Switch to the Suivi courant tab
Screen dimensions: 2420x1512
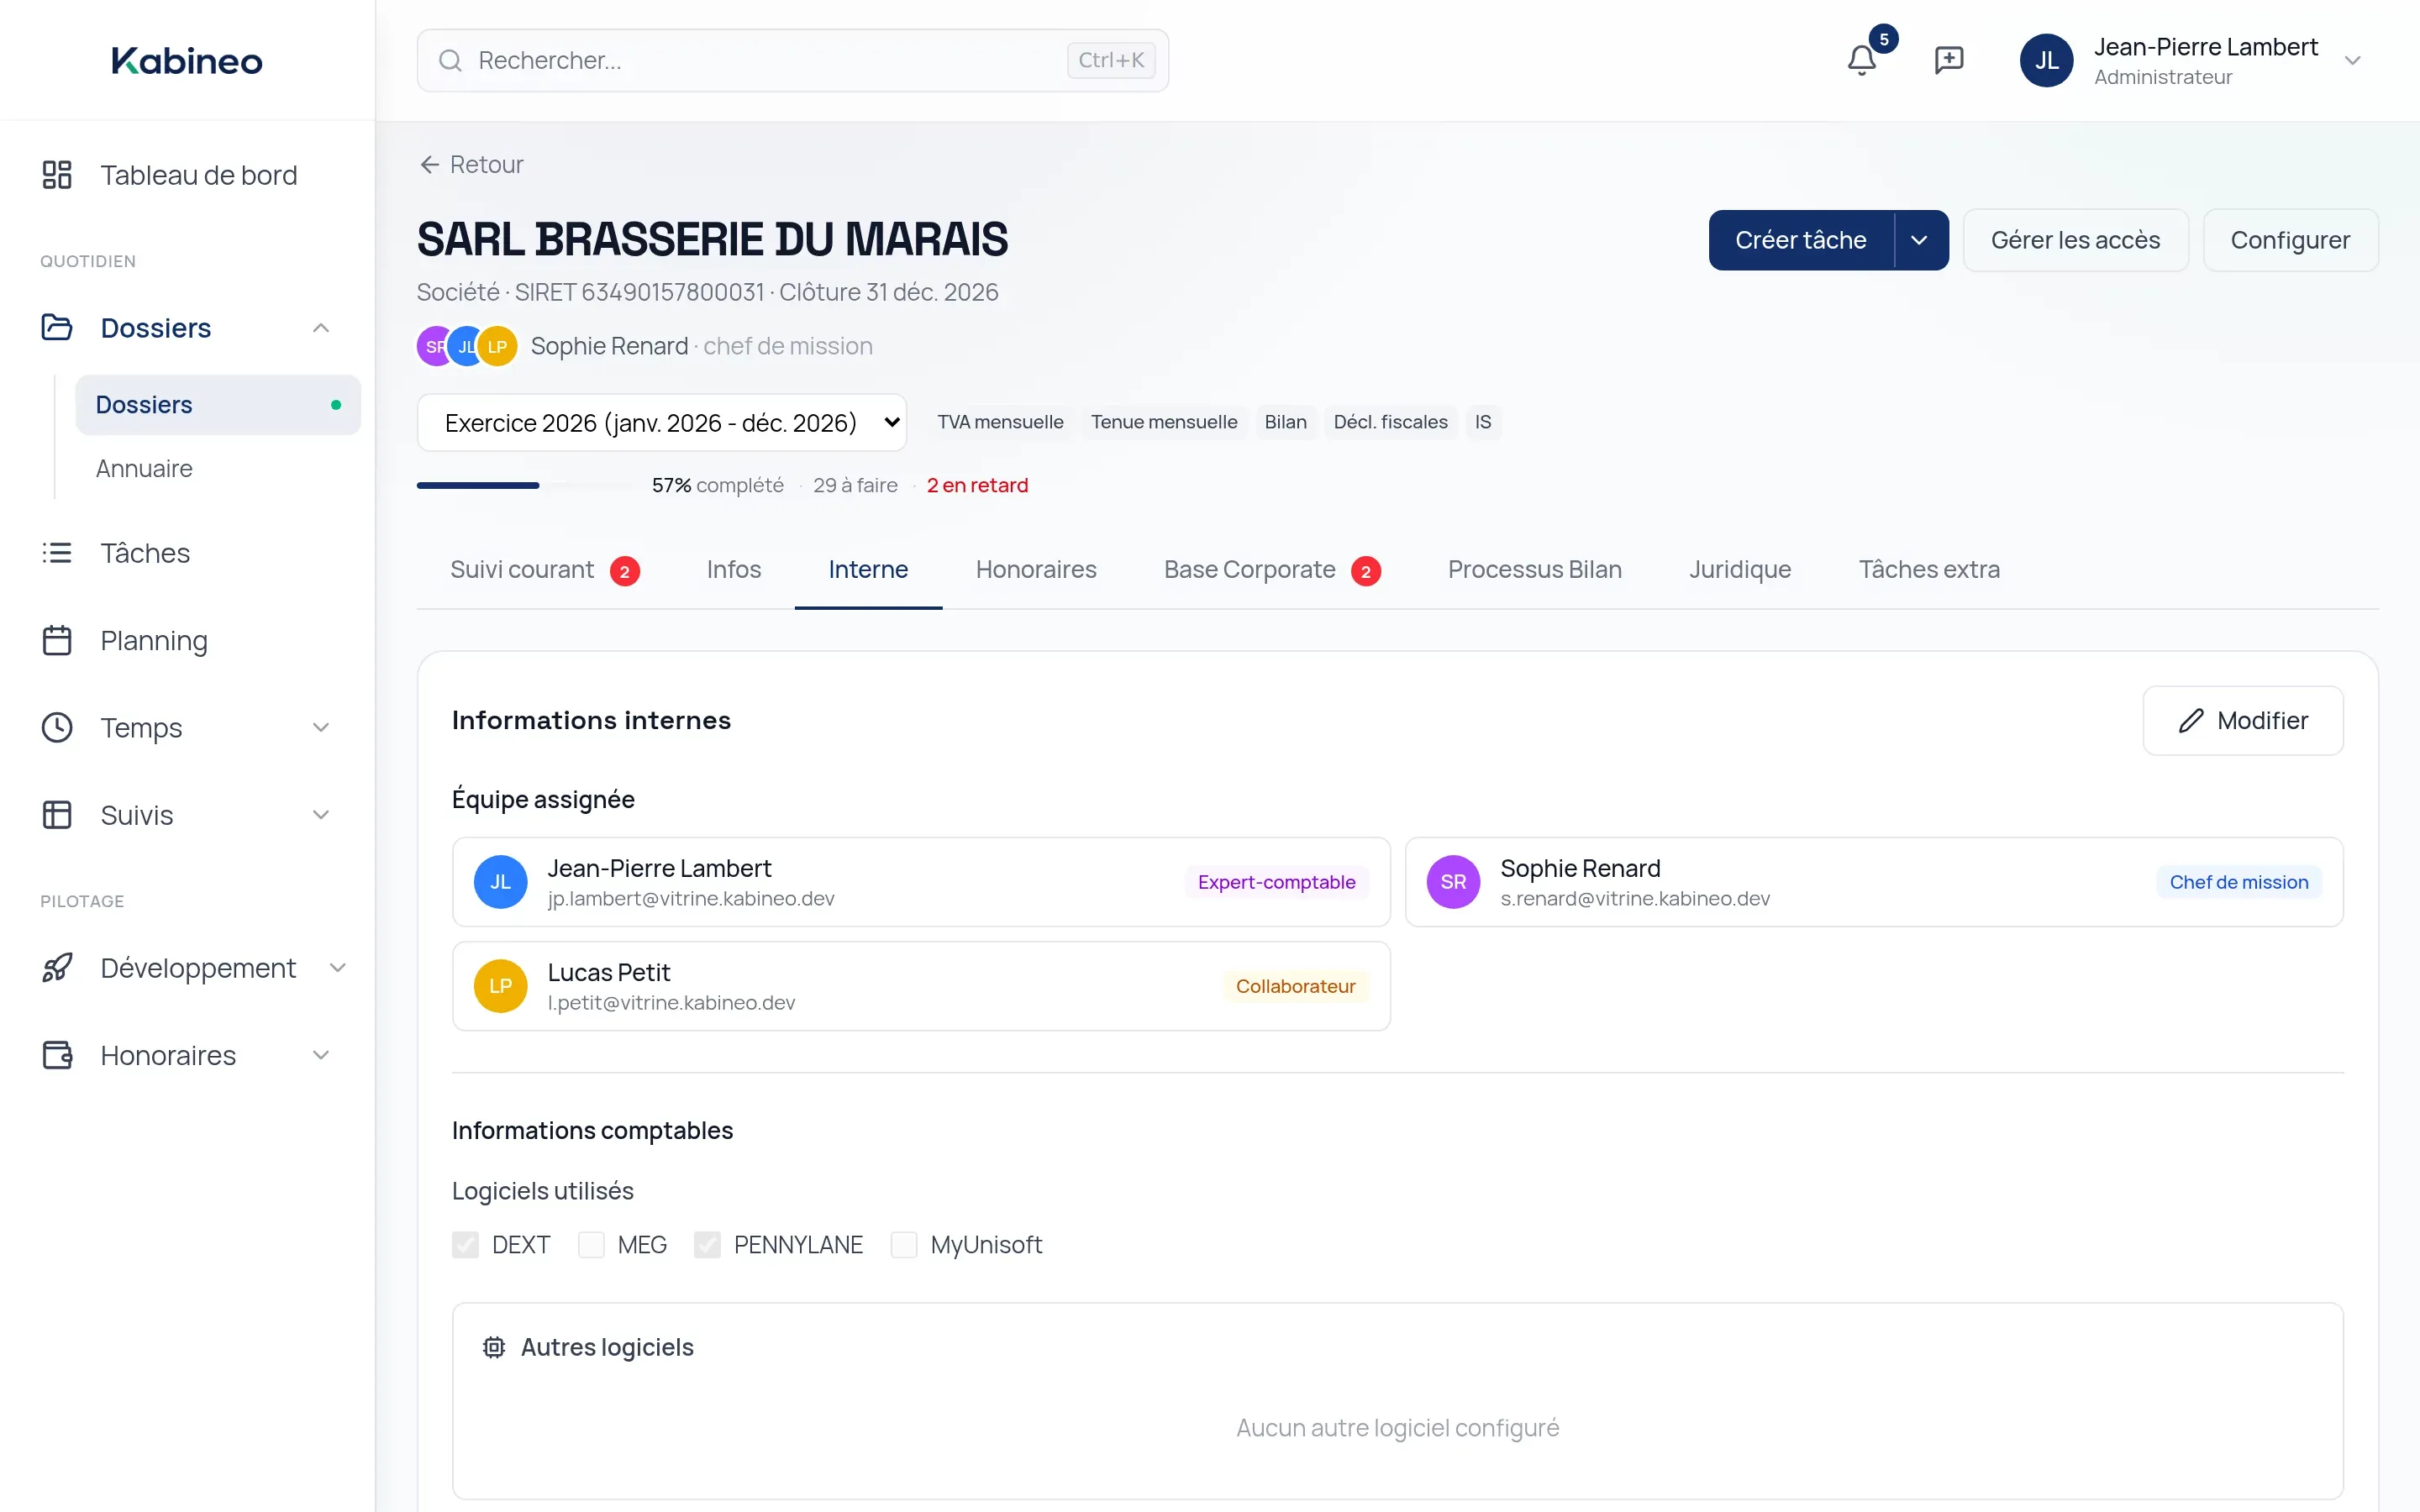click(545, 570)
